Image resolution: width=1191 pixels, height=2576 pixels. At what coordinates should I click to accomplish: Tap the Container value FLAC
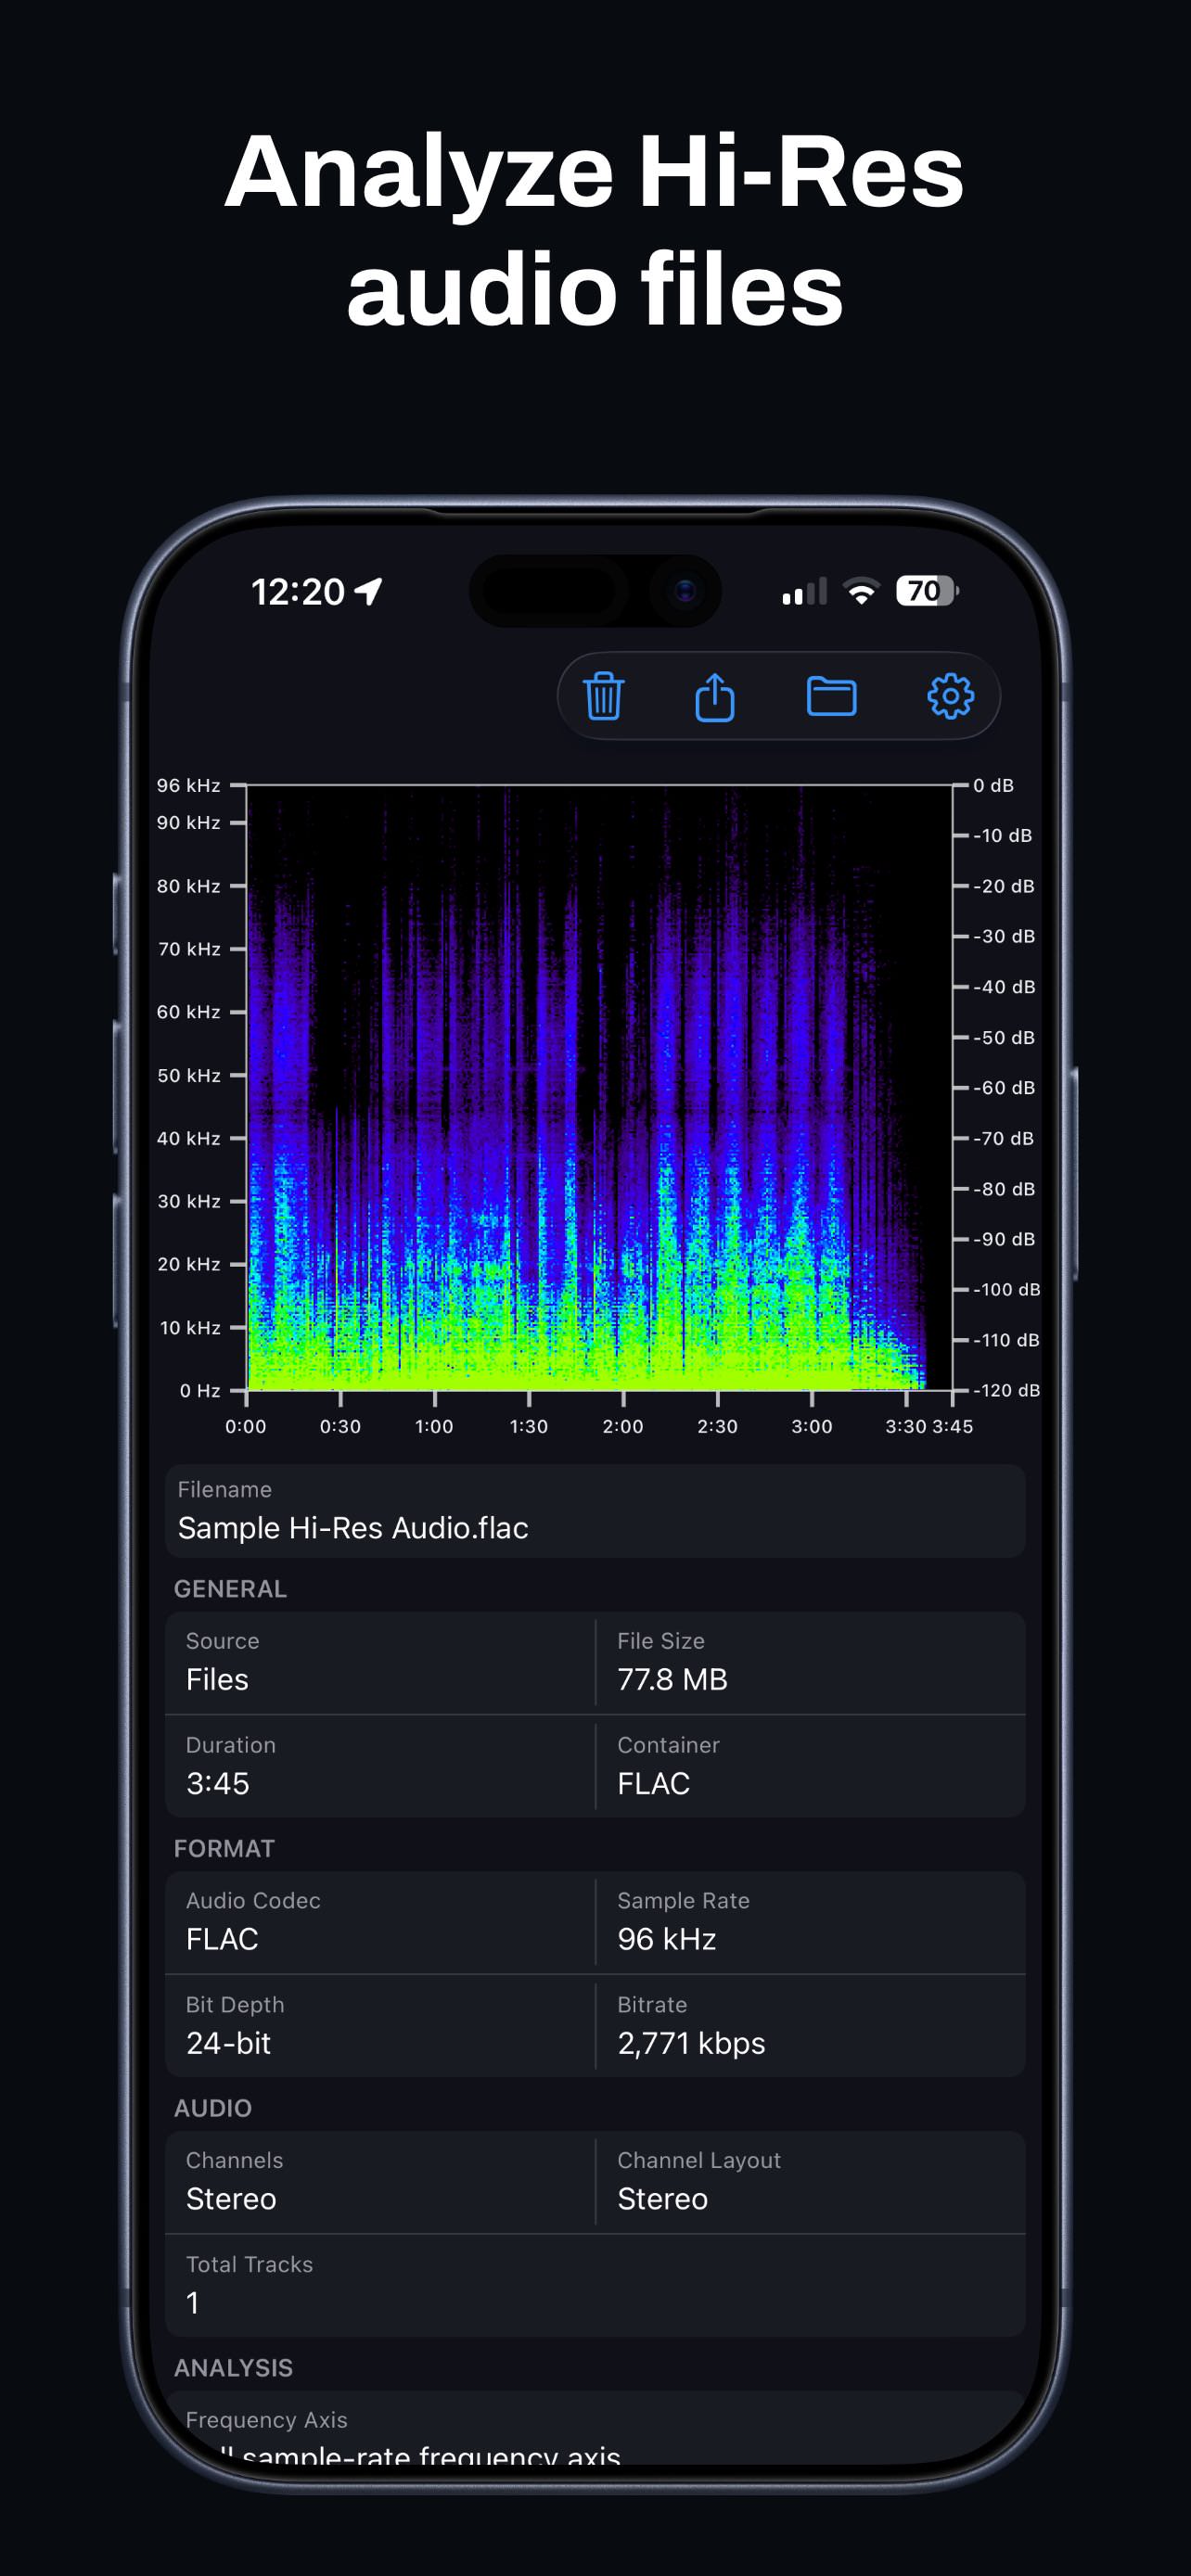tap(653, 1783)
